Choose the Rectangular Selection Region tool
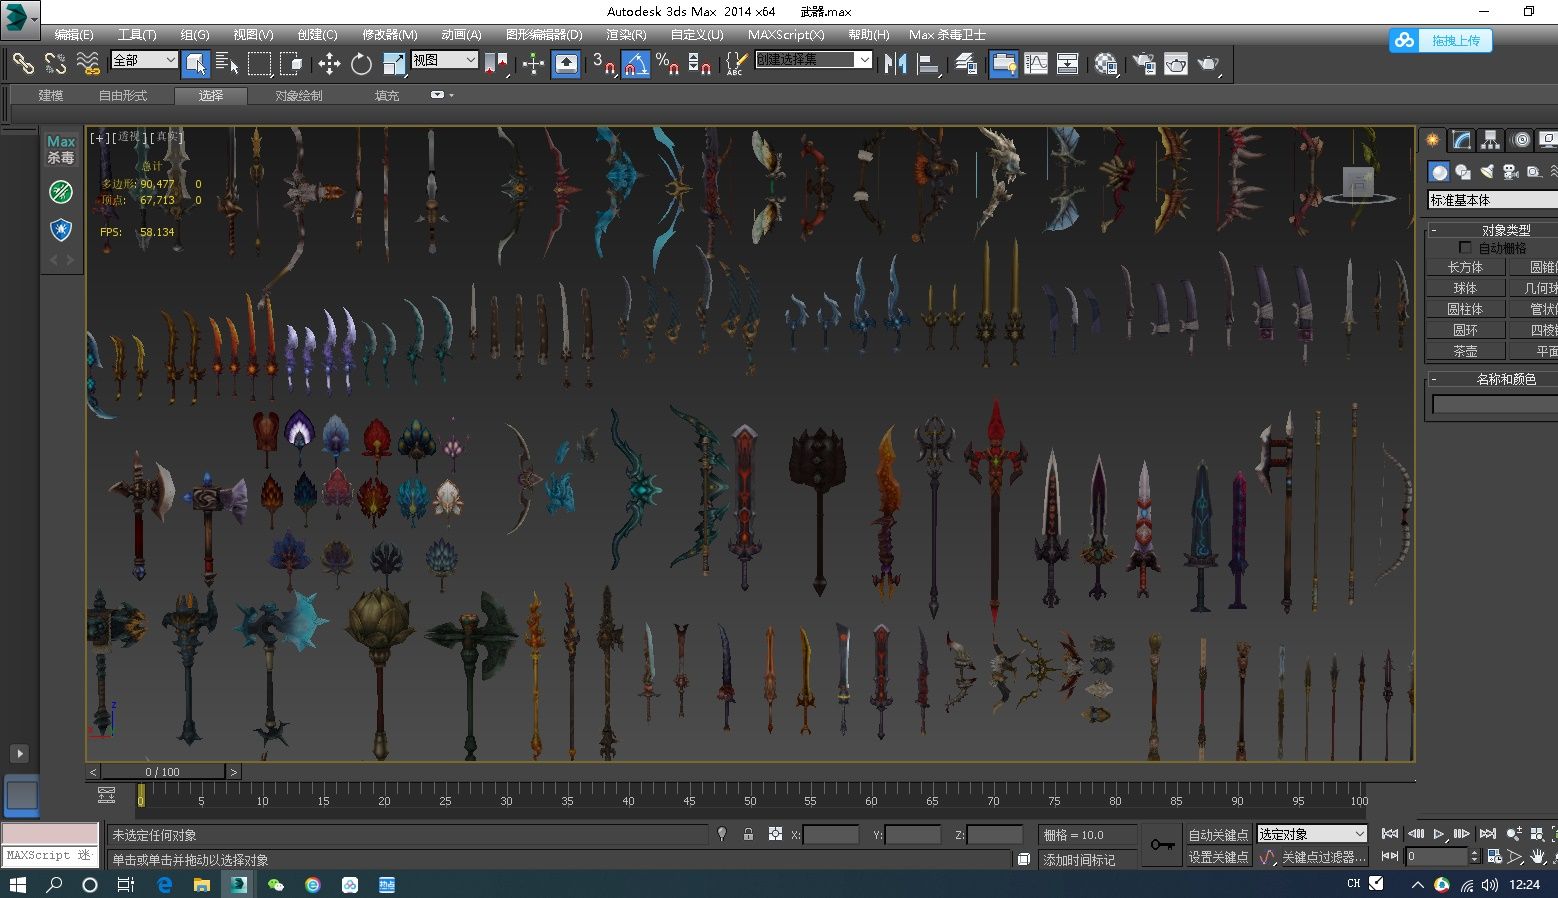This screenshot has height=898, width=1558. pos(259,64)
